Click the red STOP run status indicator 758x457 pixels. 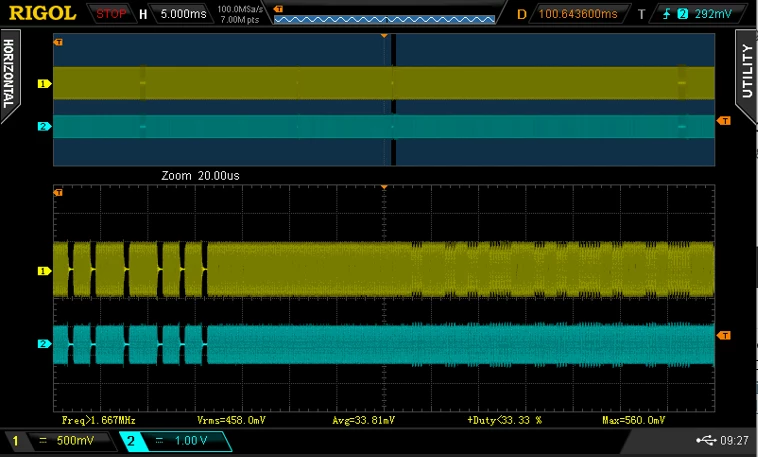tap(111, 14)
